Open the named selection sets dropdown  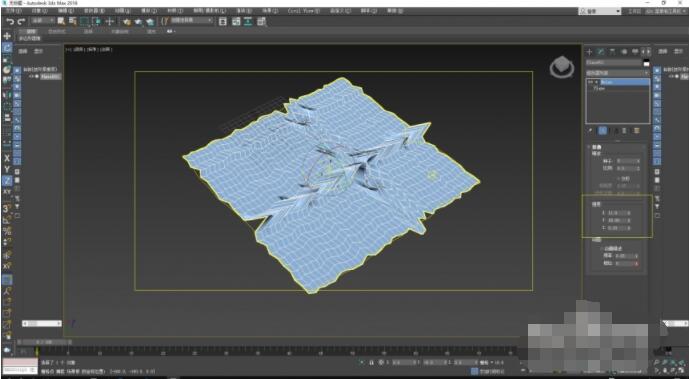[x=192, y=21]
